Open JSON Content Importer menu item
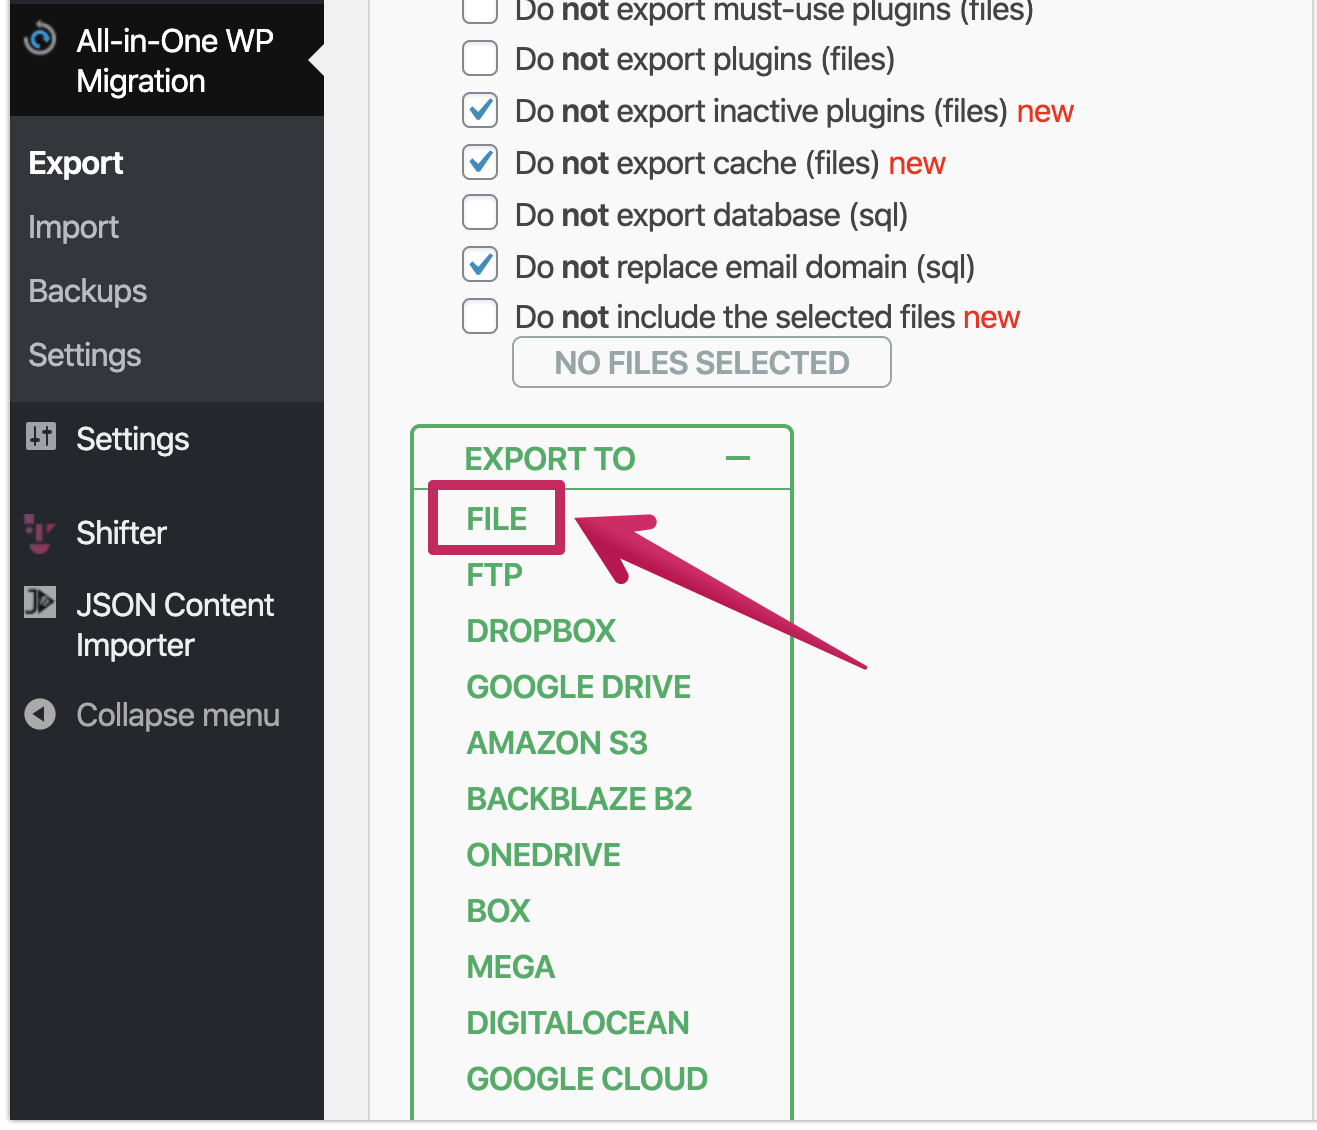Screen dimensions: 1317x1130 pyautogui.click(x=175, y=625)
